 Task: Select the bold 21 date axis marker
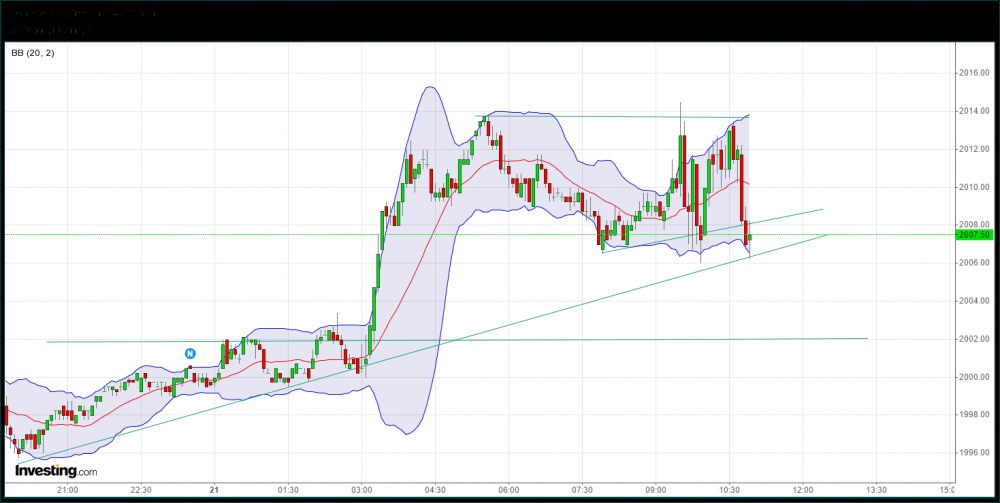214,490
